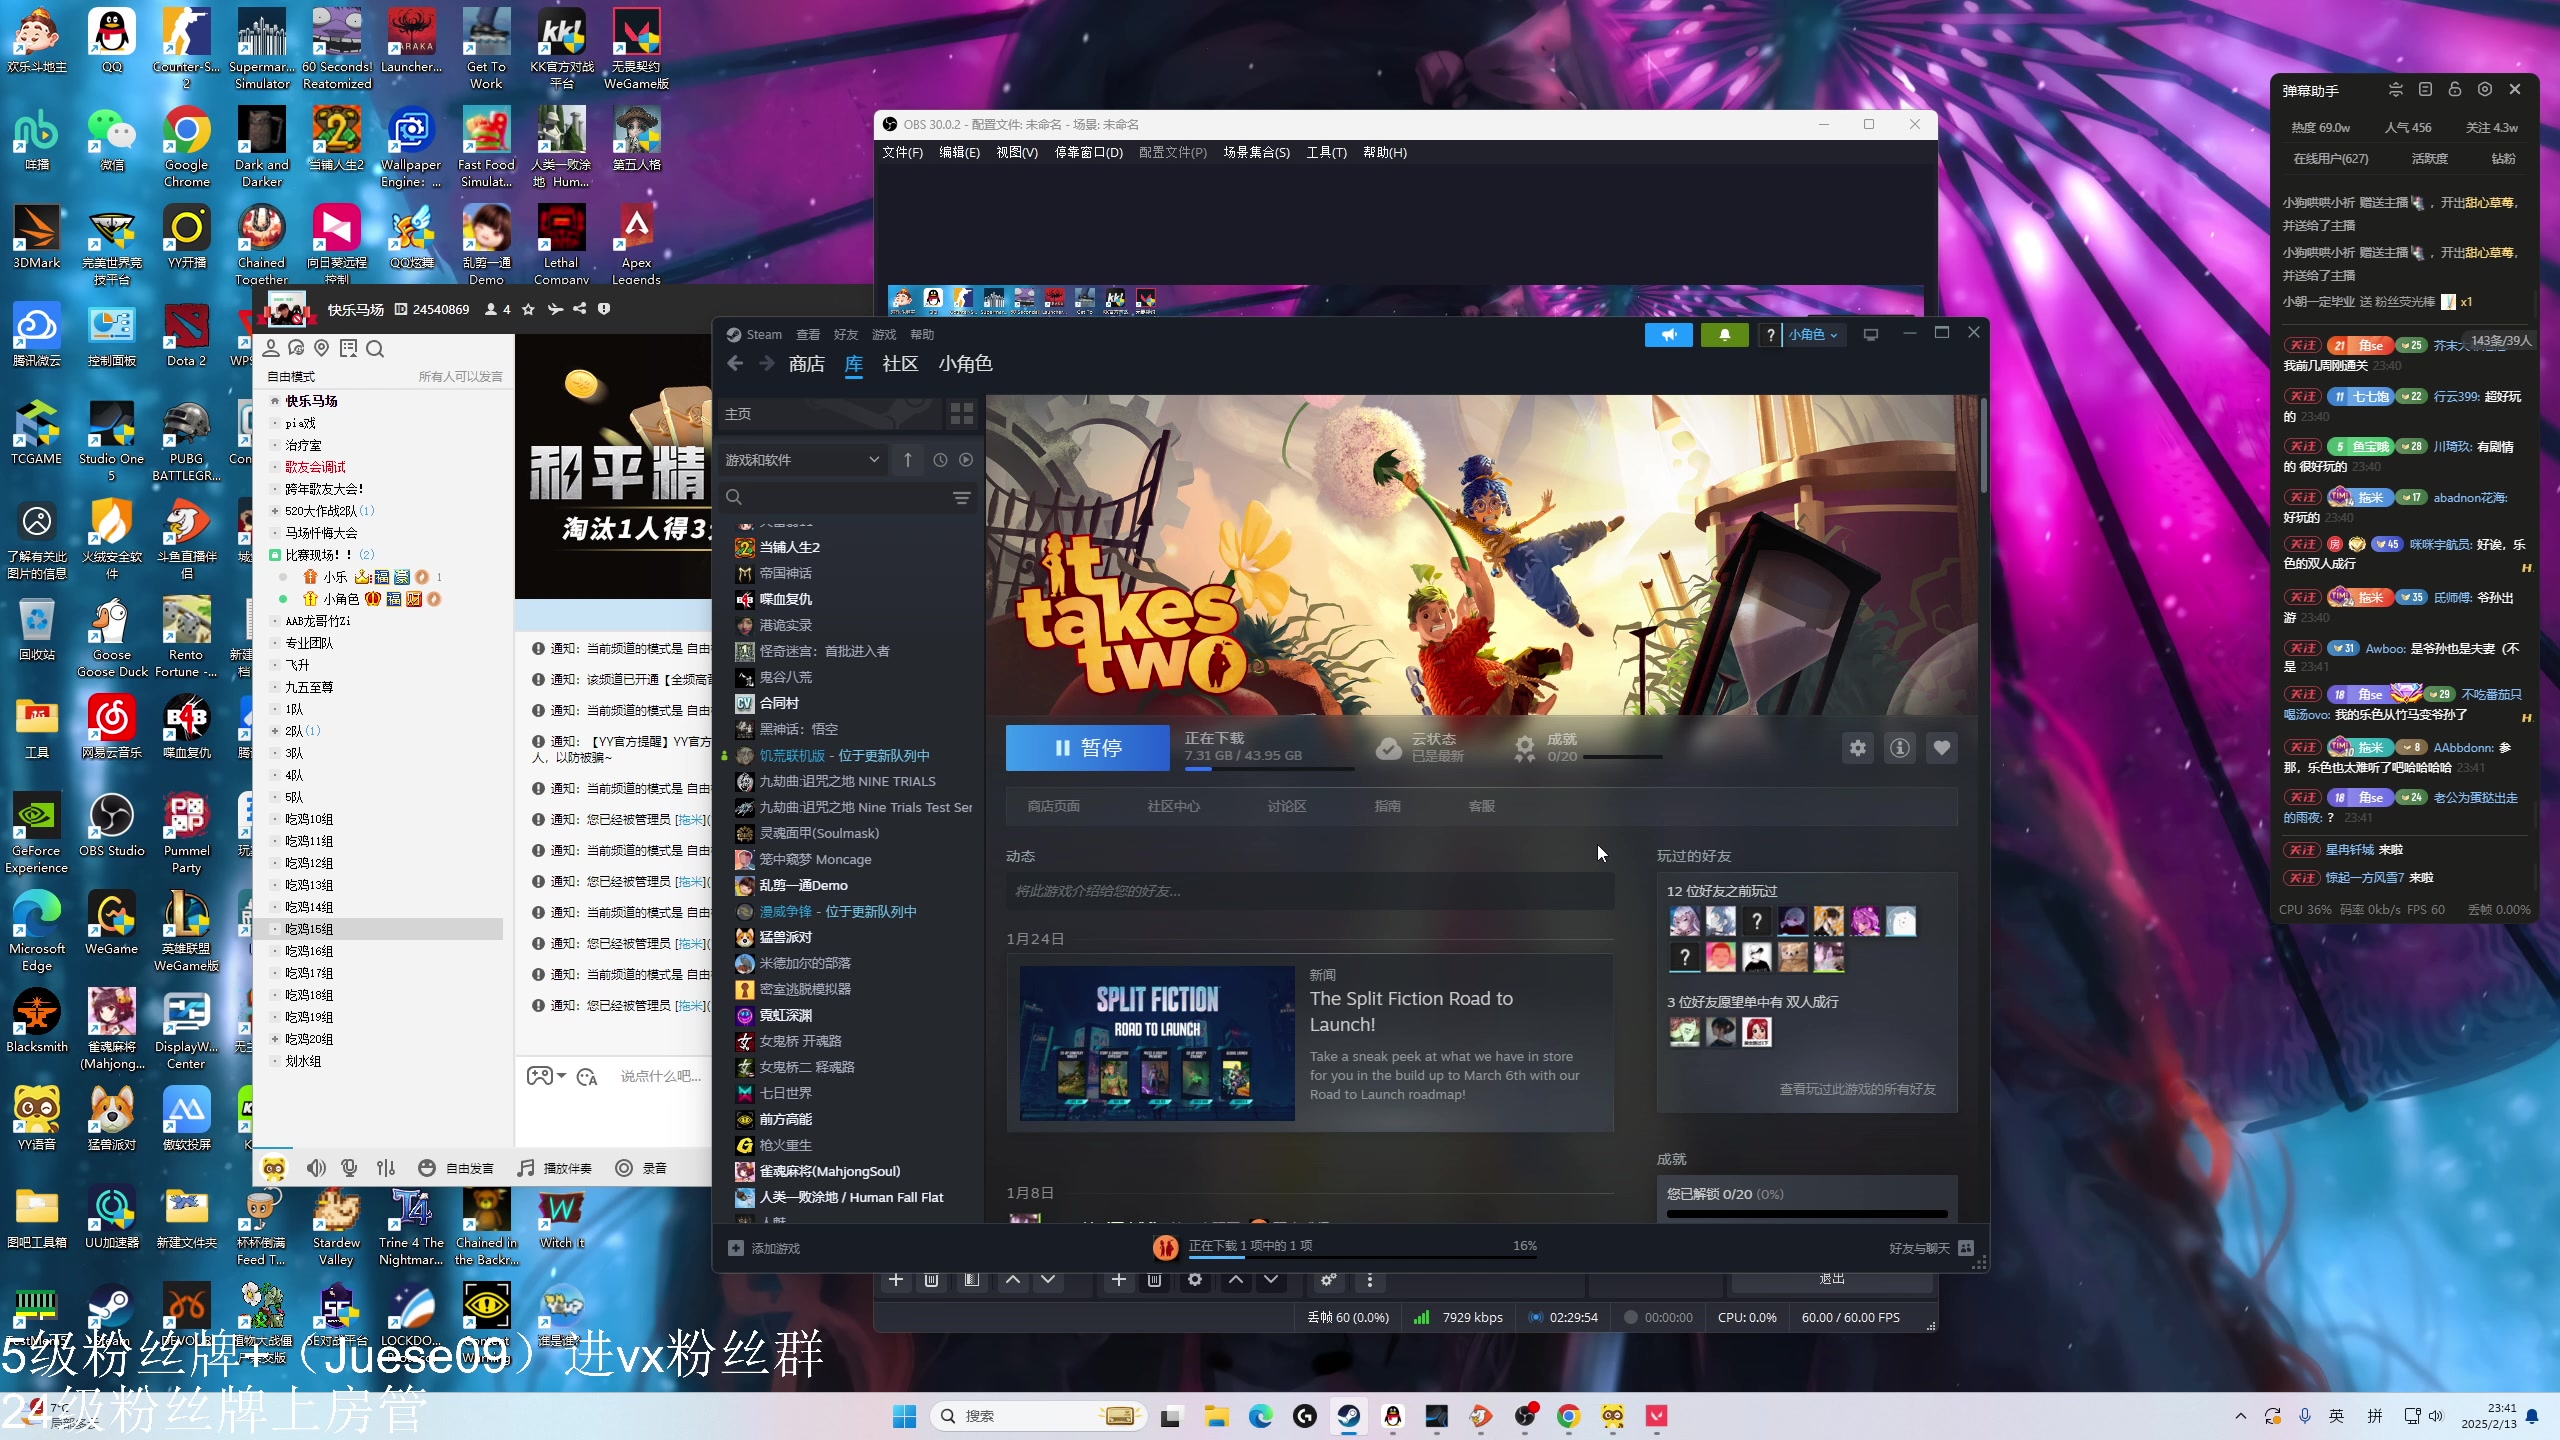This screenshot has height=1440, width=2560.
Task: Select the Dota 2 desktop icon
Action: coord(186,336)
